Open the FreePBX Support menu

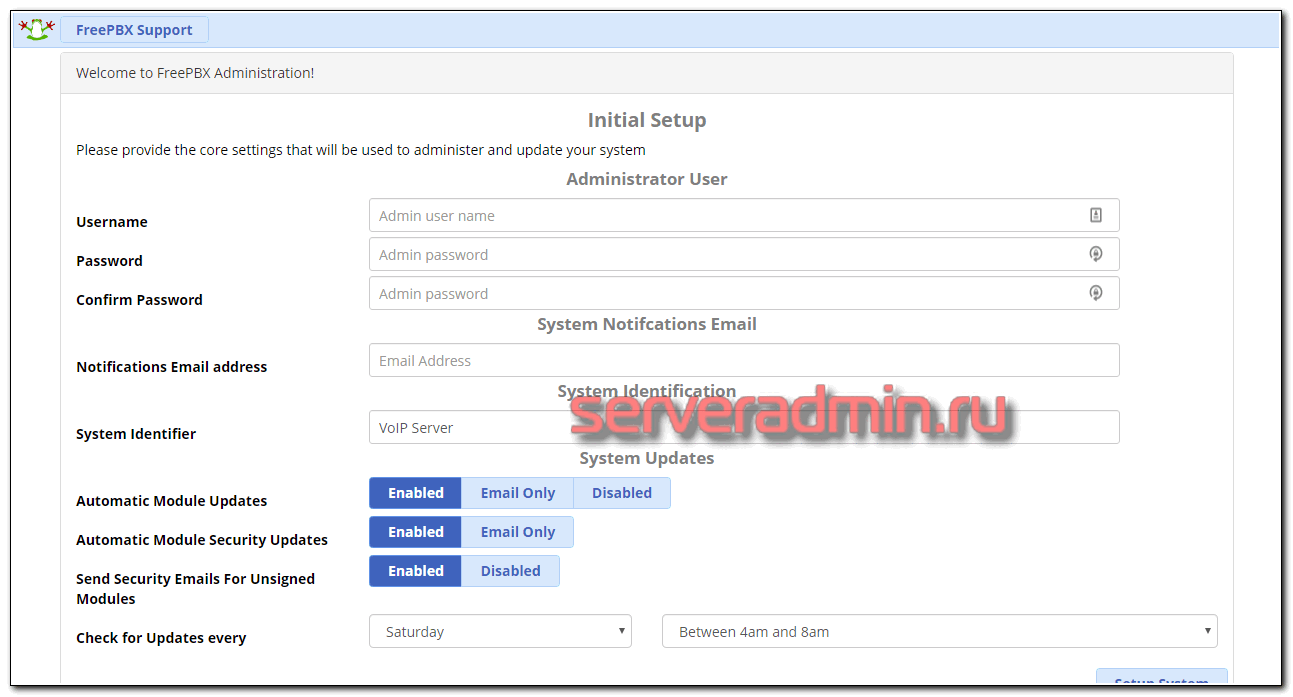(x=134, y=30)
